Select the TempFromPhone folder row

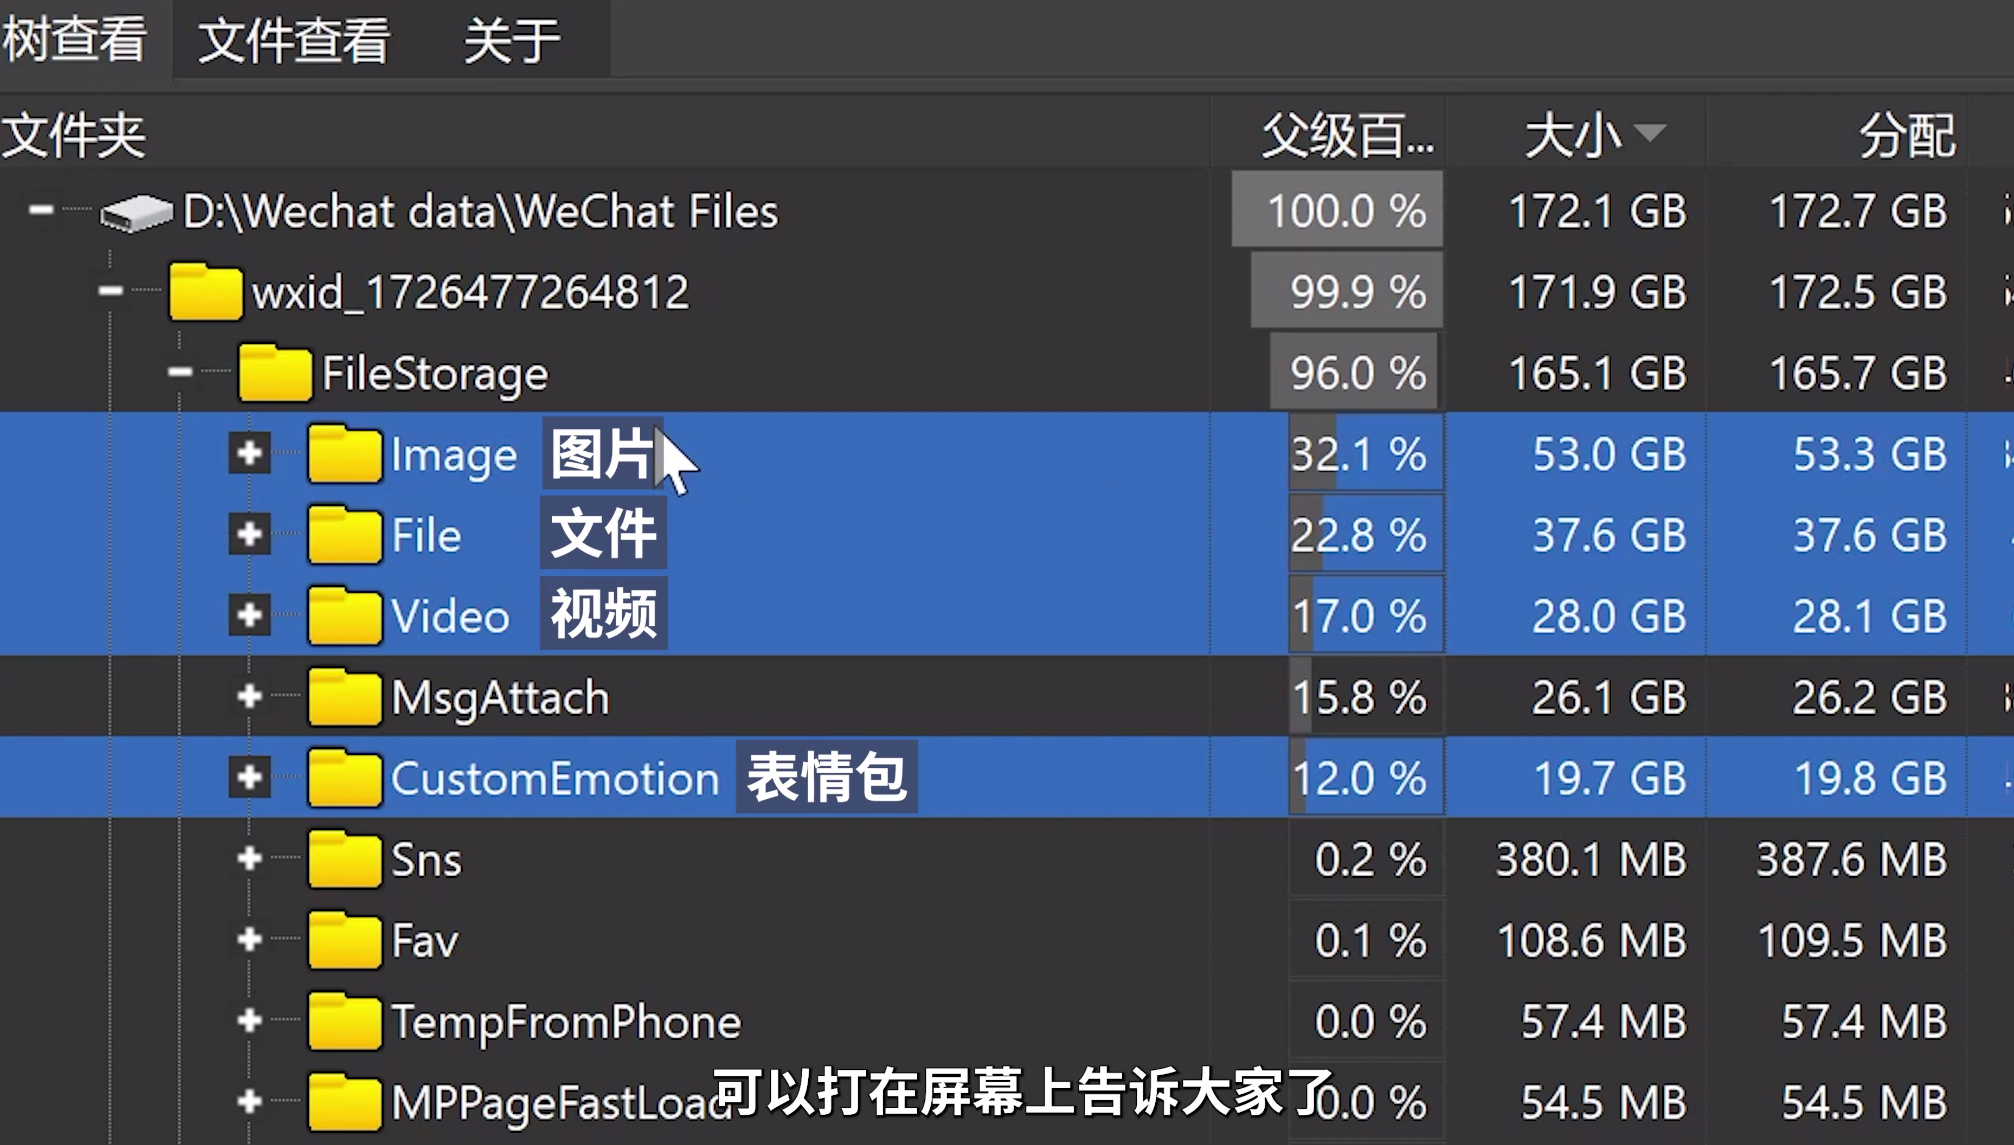[x=566, y=1022]
